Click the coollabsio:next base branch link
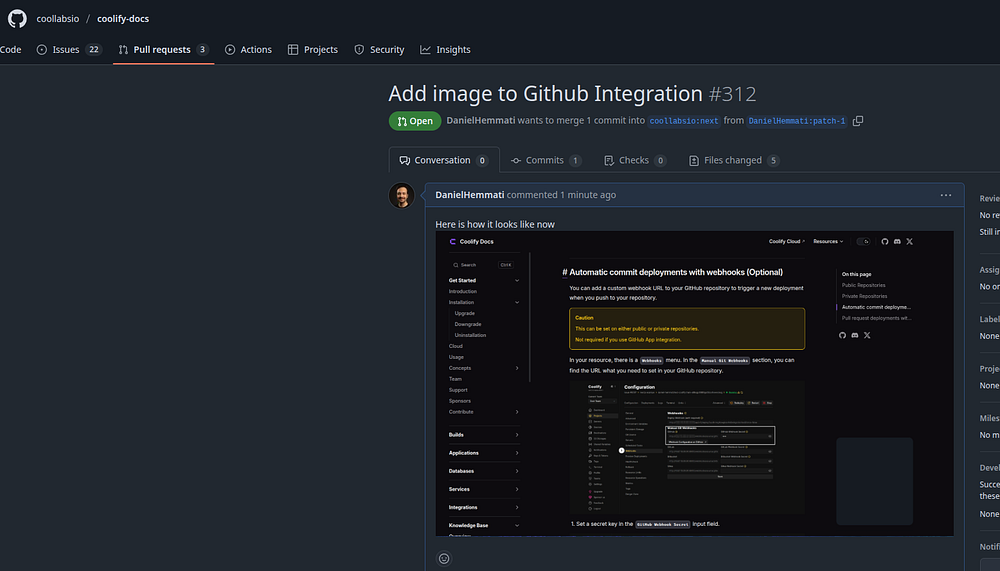Image resolution: width=1000 pixels, height=571 pixels. [684, 121]
